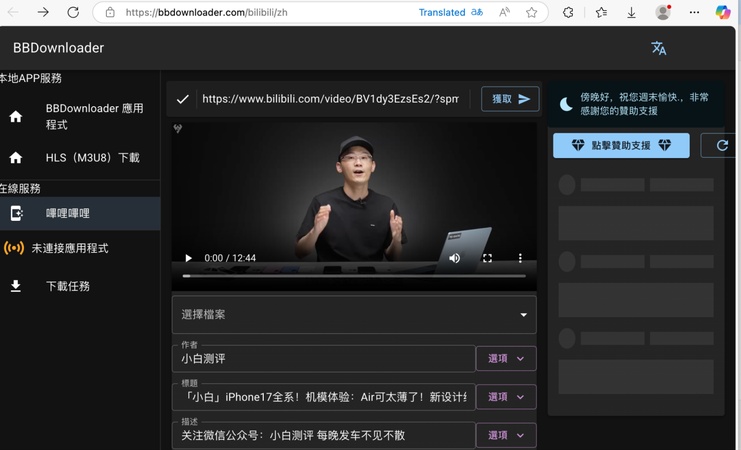Mute the video with speaker icon
Viewport: 741px width, 450px height.
[455, 258]
